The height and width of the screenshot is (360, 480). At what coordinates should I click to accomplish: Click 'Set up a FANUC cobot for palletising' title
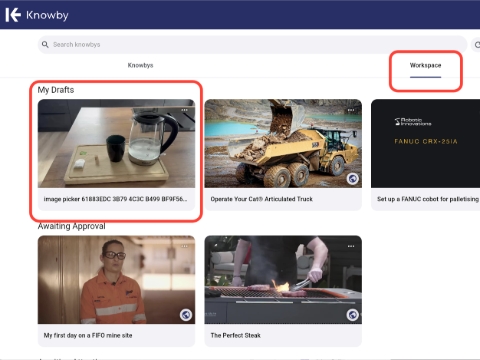(x=428, y=199)
